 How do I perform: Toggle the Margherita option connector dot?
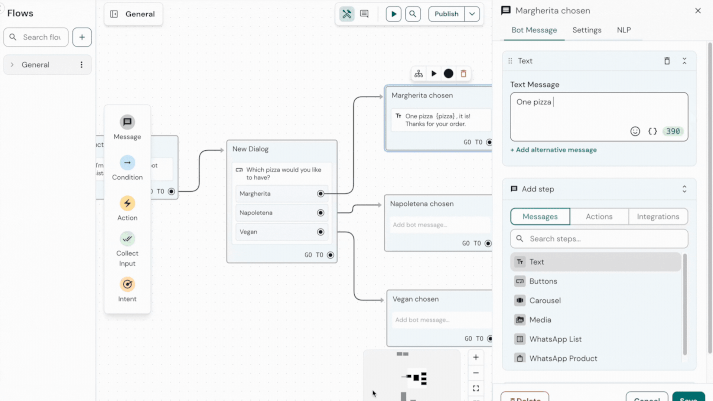[x=320, y=194]
